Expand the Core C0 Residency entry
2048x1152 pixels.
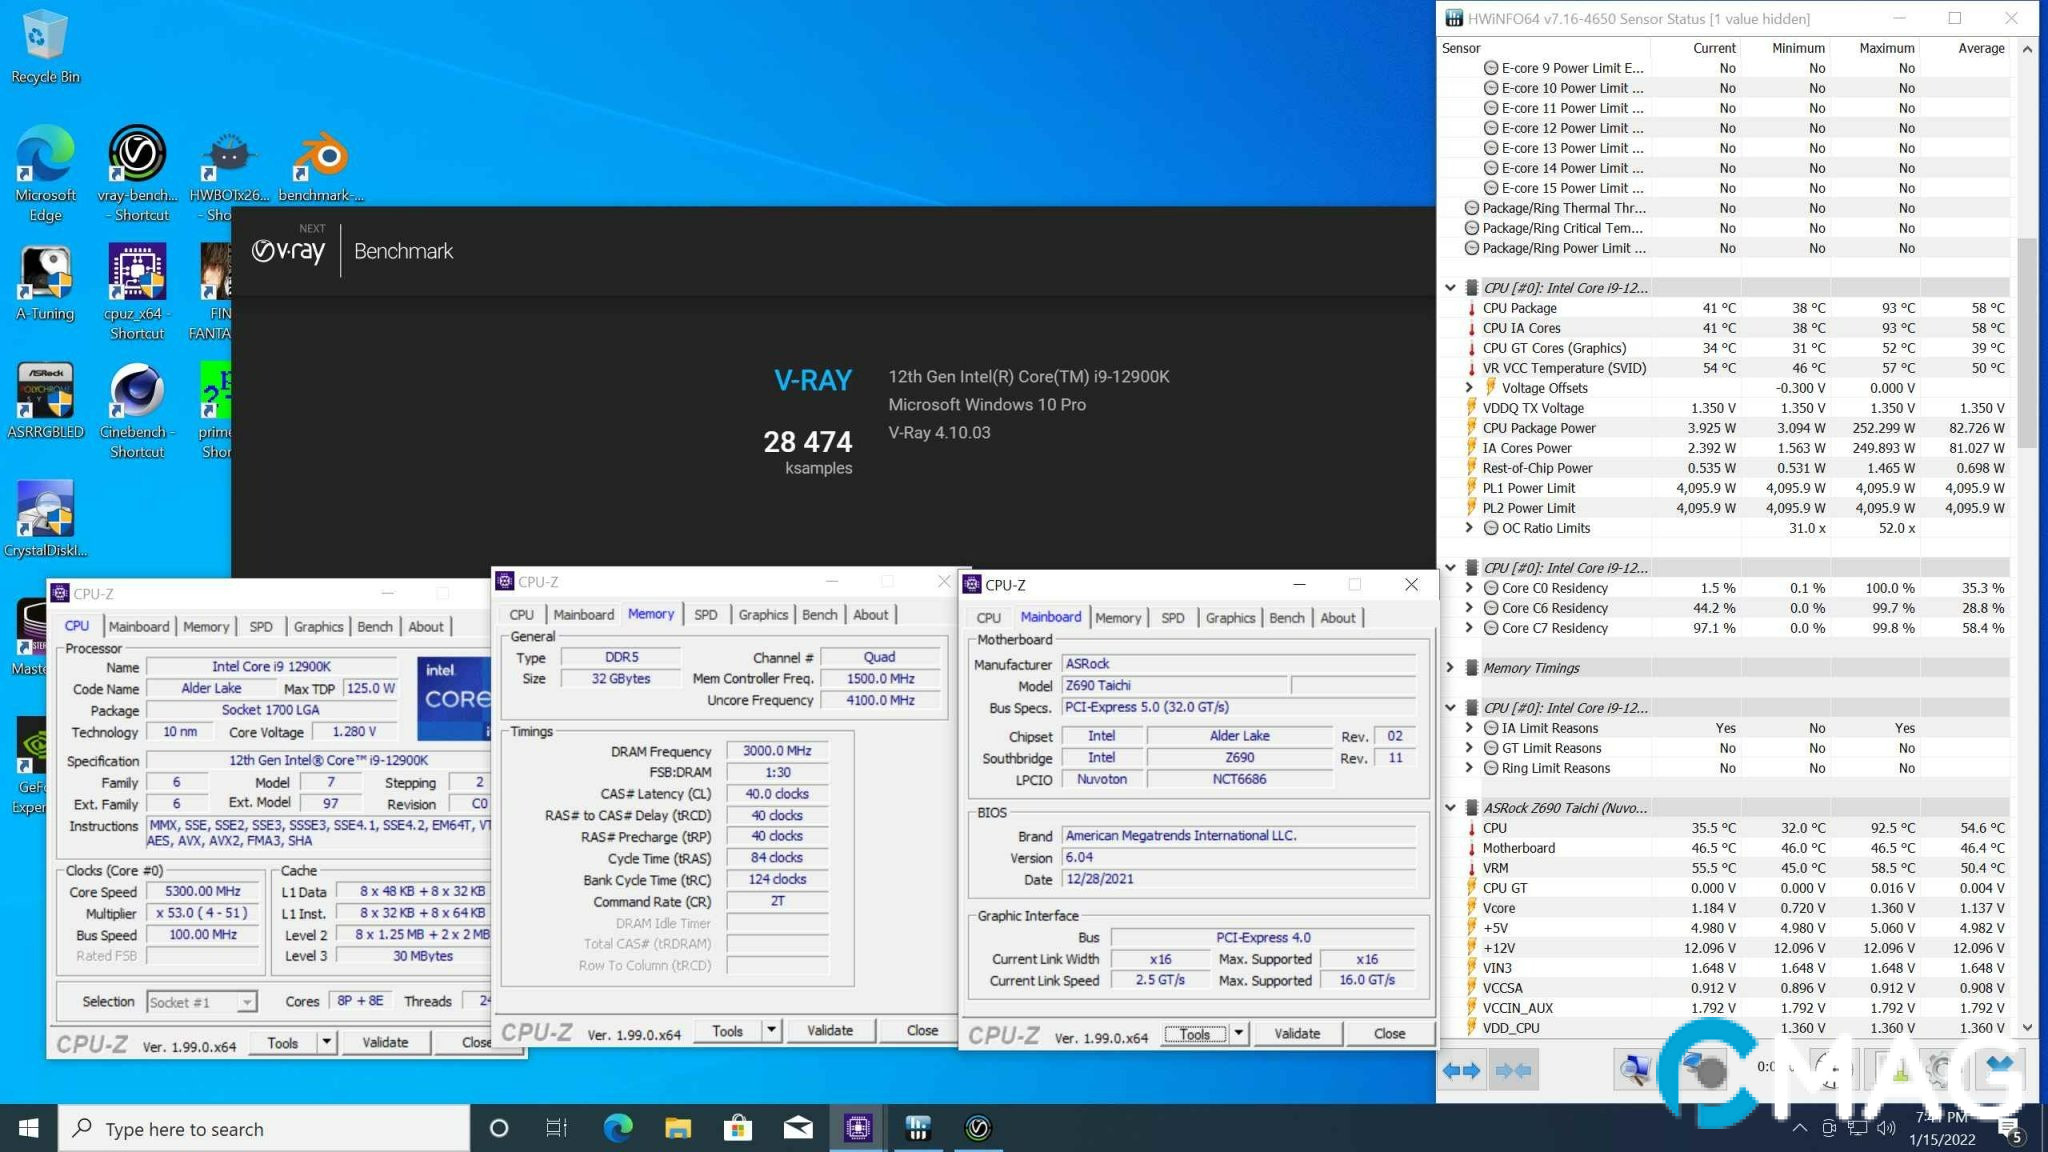1468,588
